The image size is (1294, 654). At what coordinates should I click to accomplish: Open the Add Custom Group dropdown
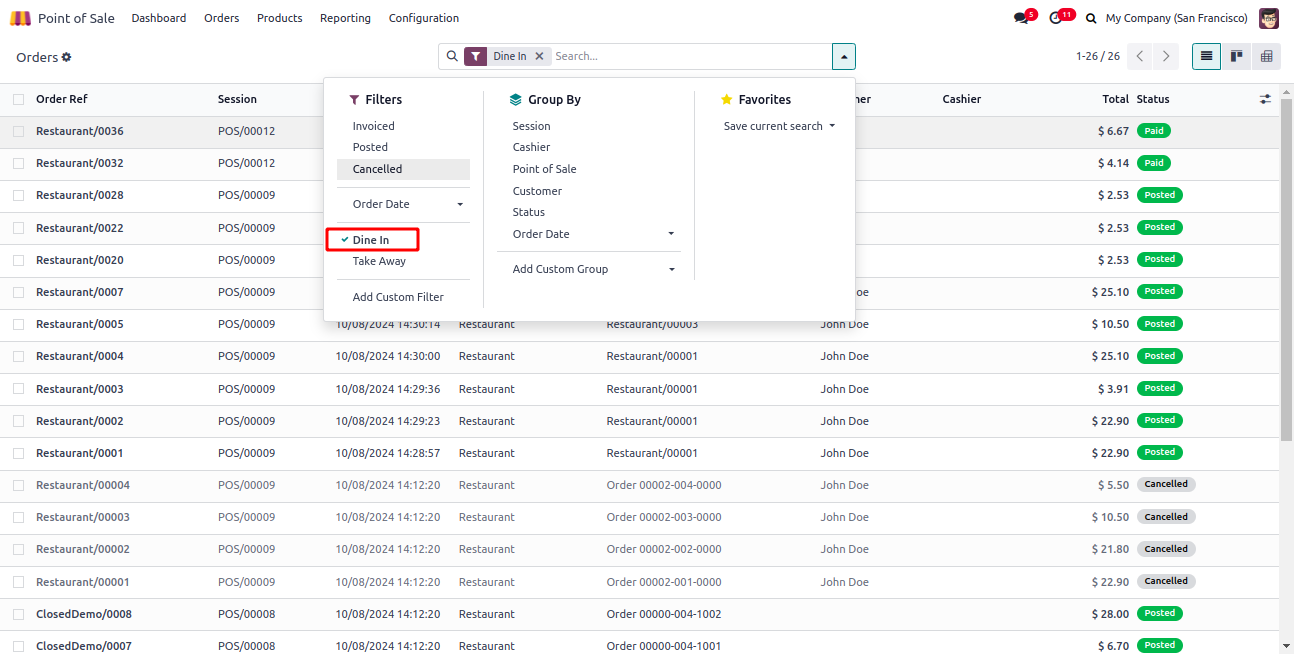tap(589, 269)
